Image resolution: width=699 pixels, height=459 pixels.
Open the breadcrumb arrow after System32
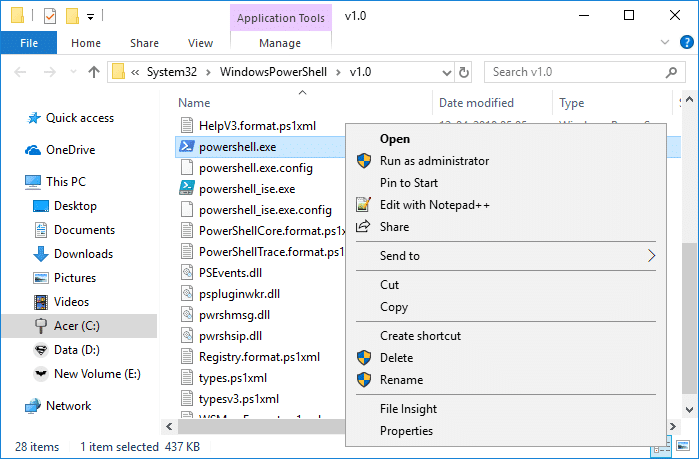(x=208, y=72)
